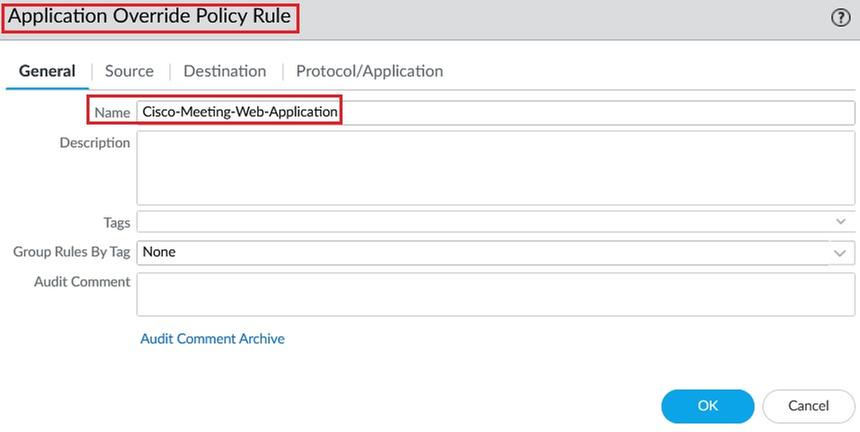Cancel the policy rule dialog

(808, 406)
